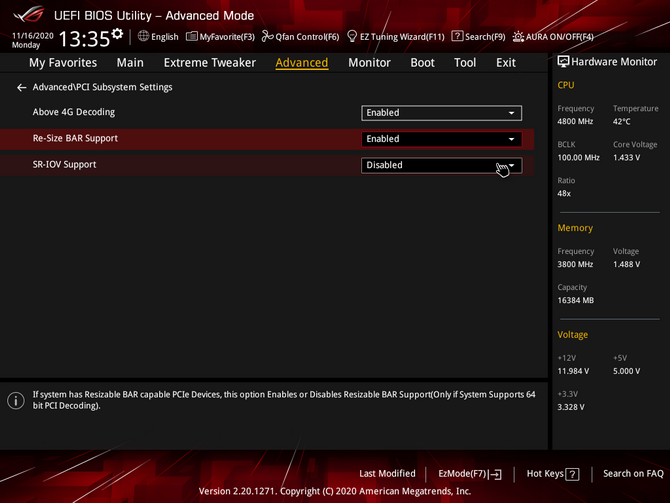Viewport: 670px width, 503px height.
Task: Click the ROG logo icon
Action: [28, 15]
